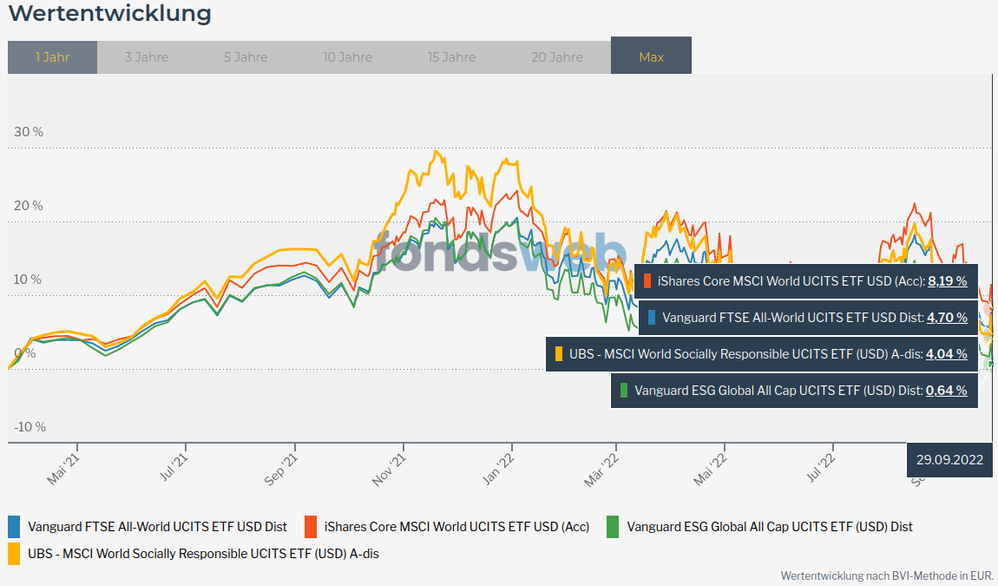Image resolution: width=998 pixels, height=586 pixels.
Task: Toggle Vanguard FTSE All-World series in legend
Action: click(157, 526)
